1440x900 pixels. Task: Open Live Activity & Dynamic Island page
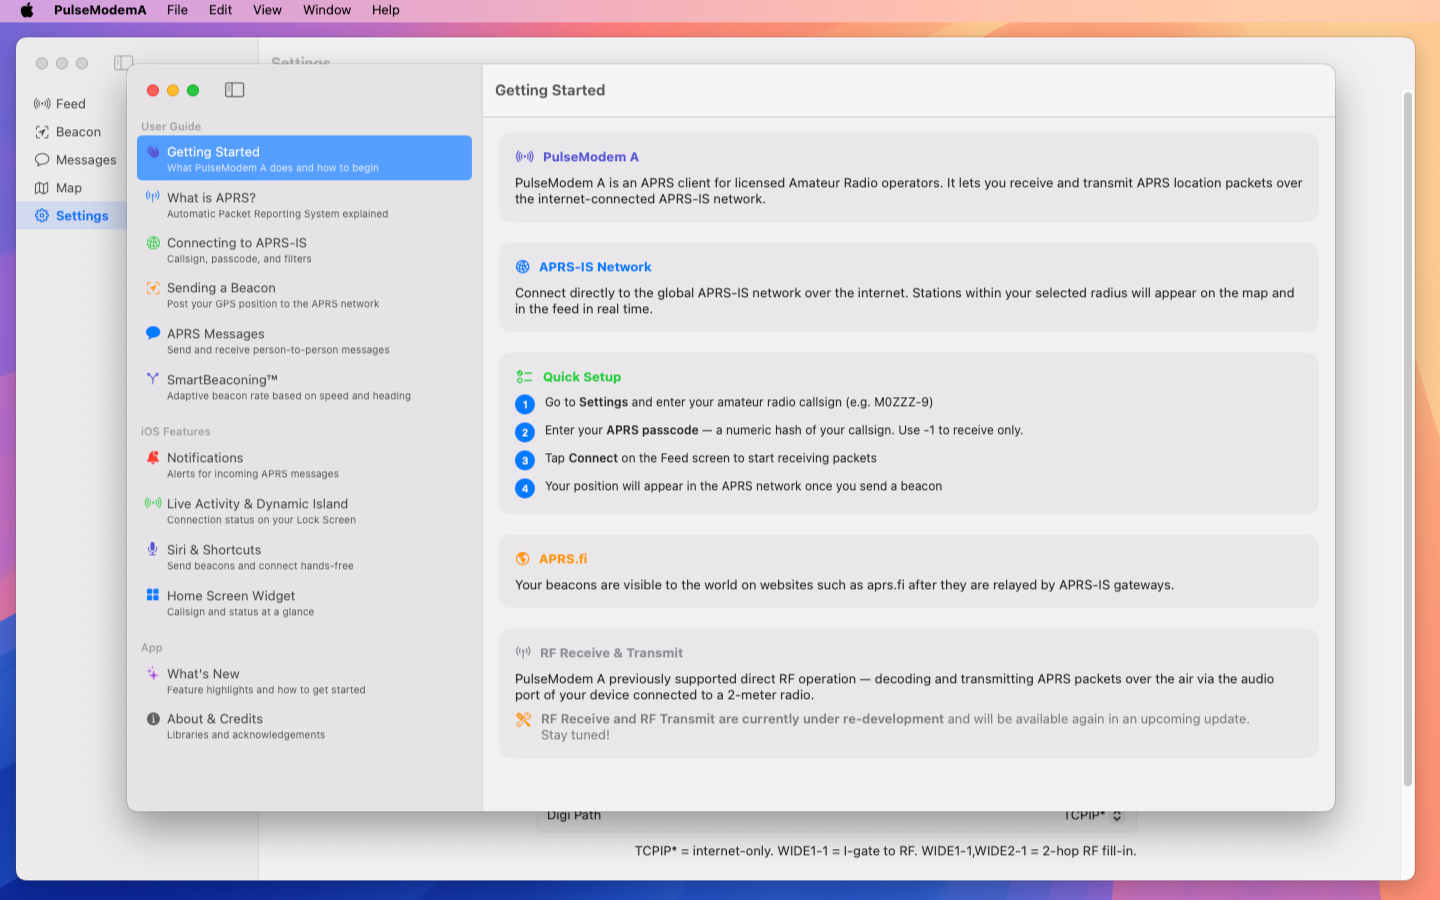[x=304, y=510]
